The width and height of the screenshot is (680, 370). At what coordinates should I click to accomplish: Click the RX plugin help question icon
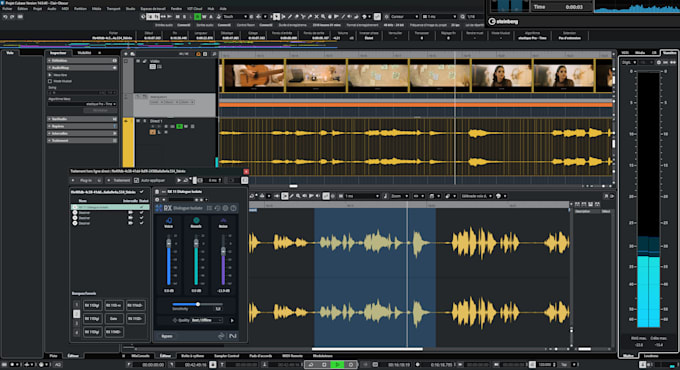click(x=233, y=208)
